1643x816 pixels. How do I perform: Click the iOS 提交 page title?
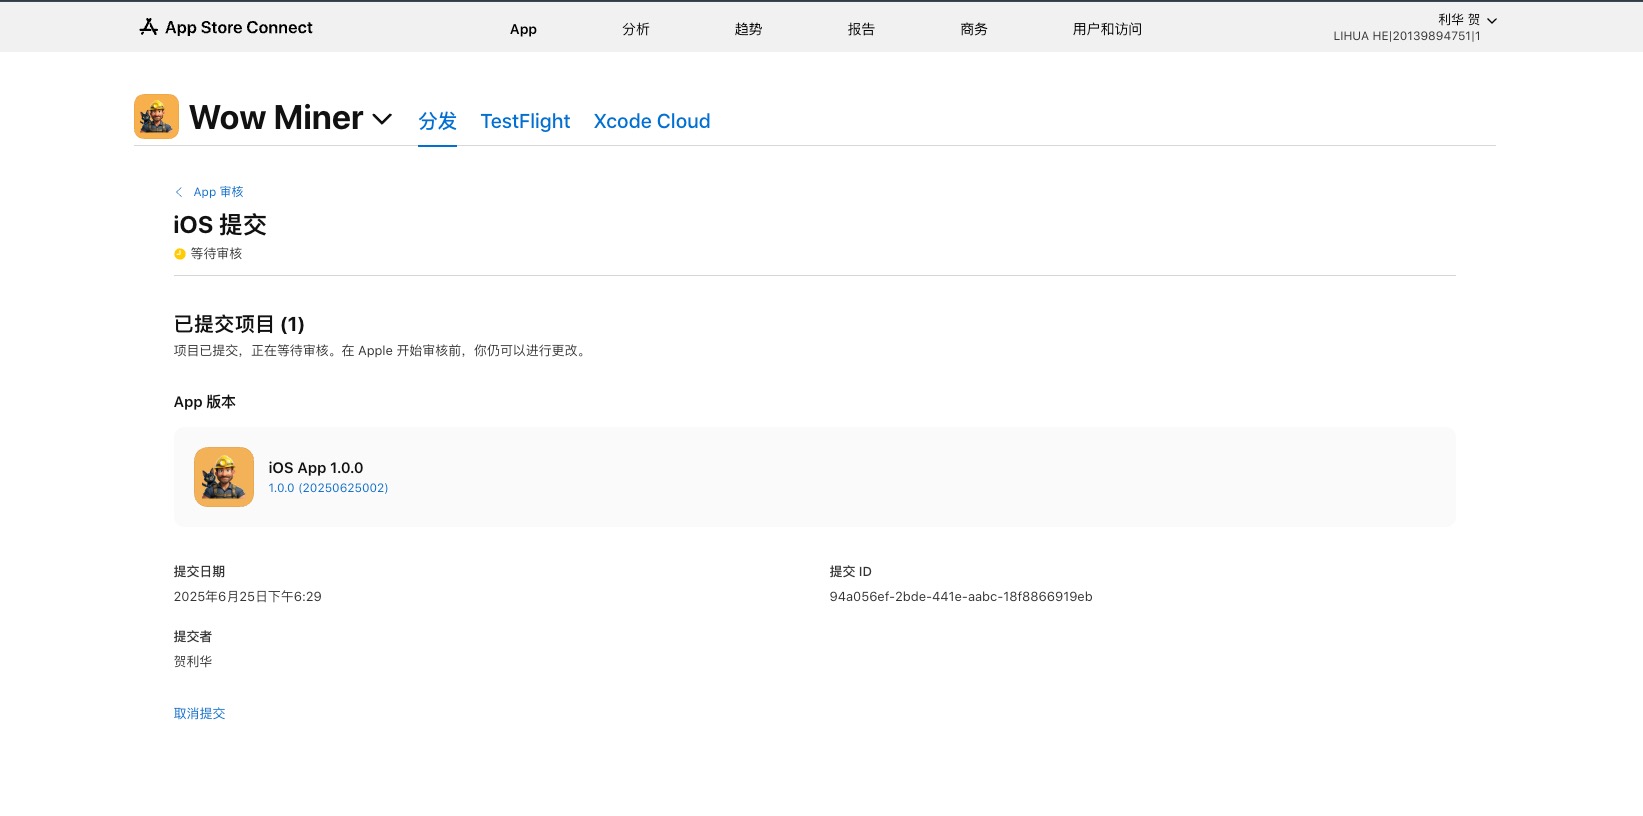pyautogui.click(x=220, y=225)
